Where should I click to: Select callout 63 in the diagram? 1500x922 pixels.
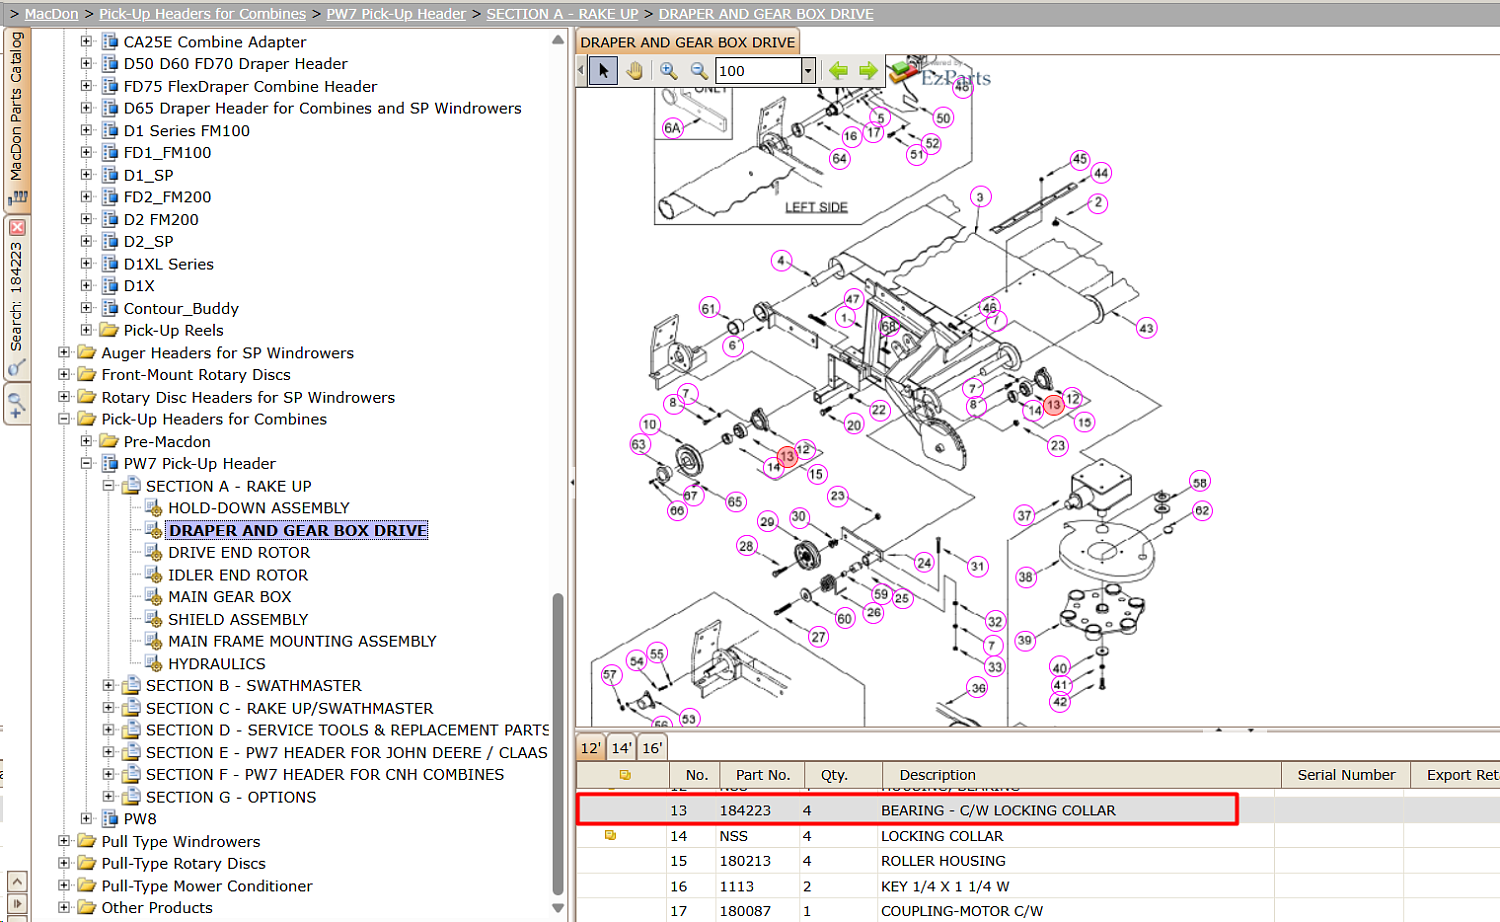(x=640, y=444)
